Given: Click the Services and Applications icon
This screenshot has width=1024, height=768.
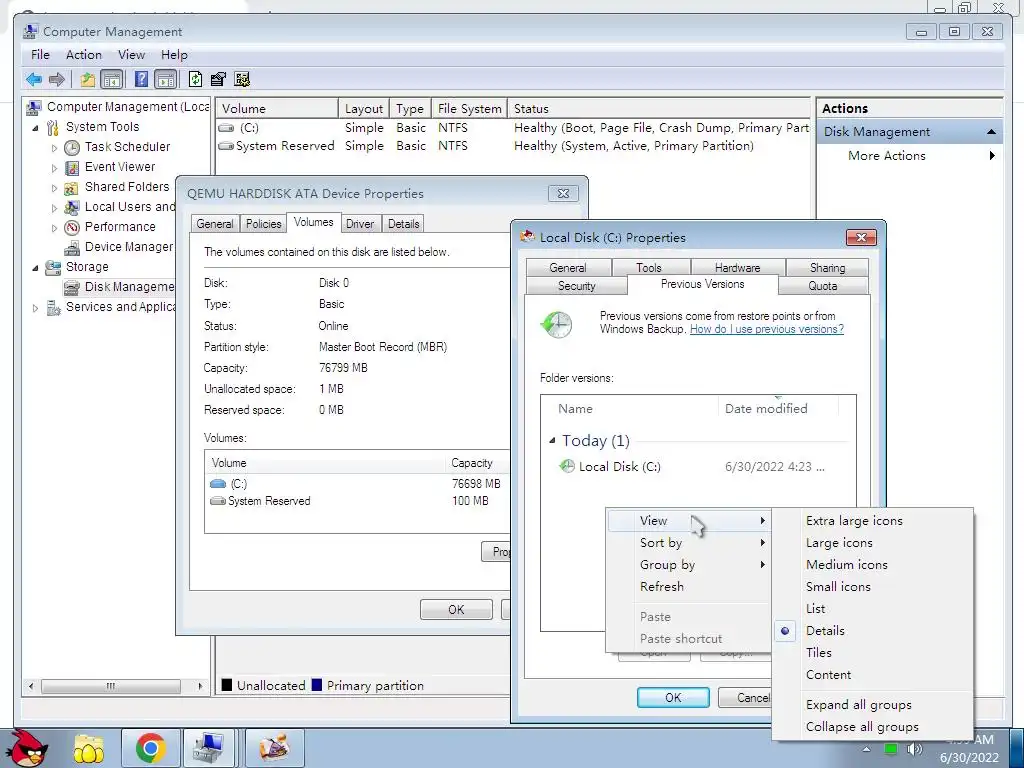Looking at the screenshot, I should coord(54,308).
